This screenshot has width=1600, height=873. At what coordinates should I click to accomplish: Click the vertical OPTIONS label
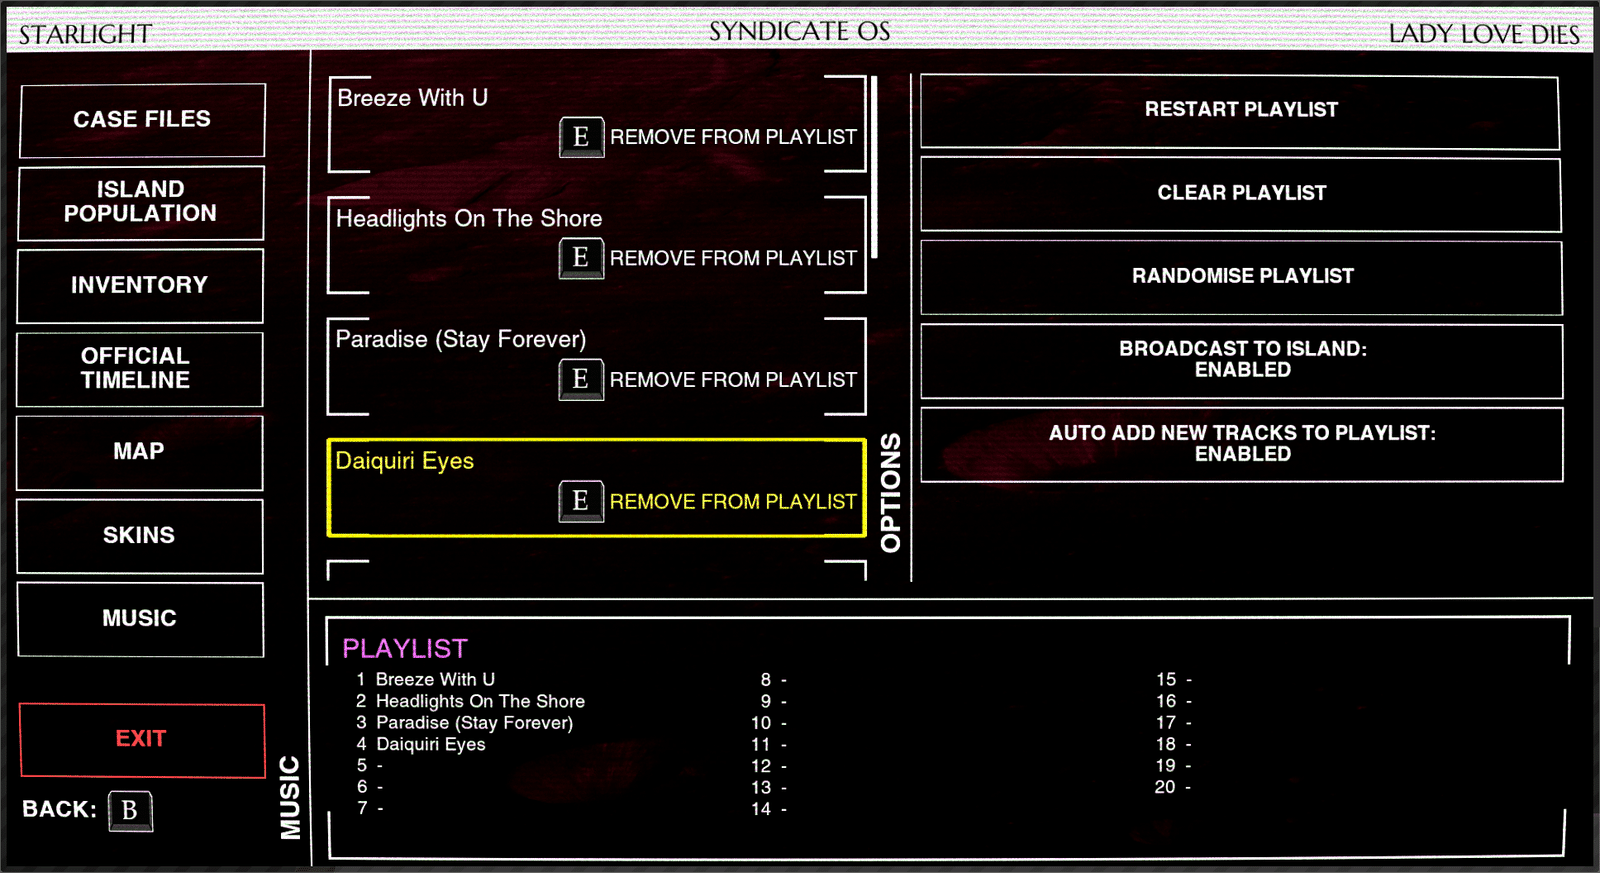pos(890,493)
